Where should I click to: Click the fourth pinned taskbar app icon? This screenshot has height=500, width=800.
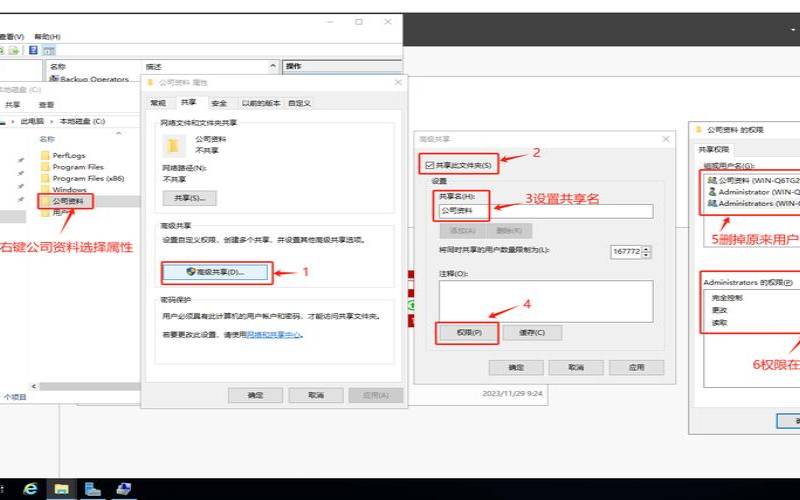click(x=123, y=489)
